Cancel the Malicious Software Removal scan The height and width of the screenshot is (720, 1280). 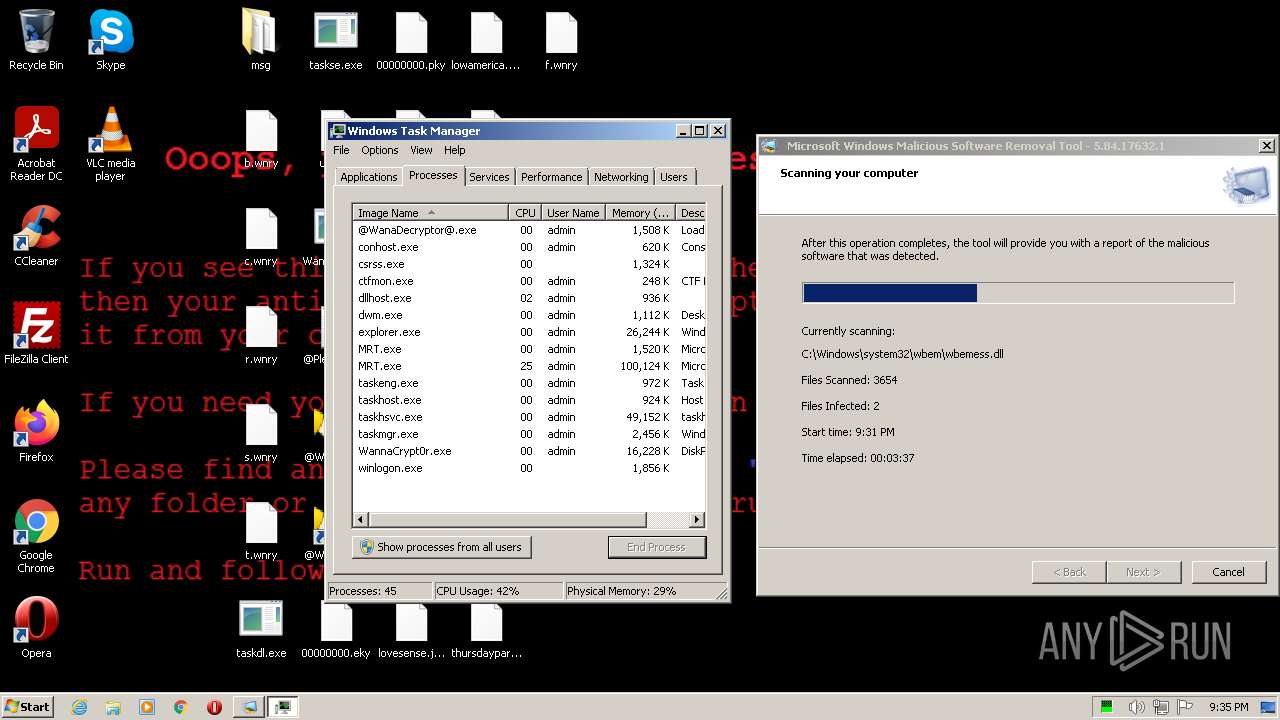1228,572
